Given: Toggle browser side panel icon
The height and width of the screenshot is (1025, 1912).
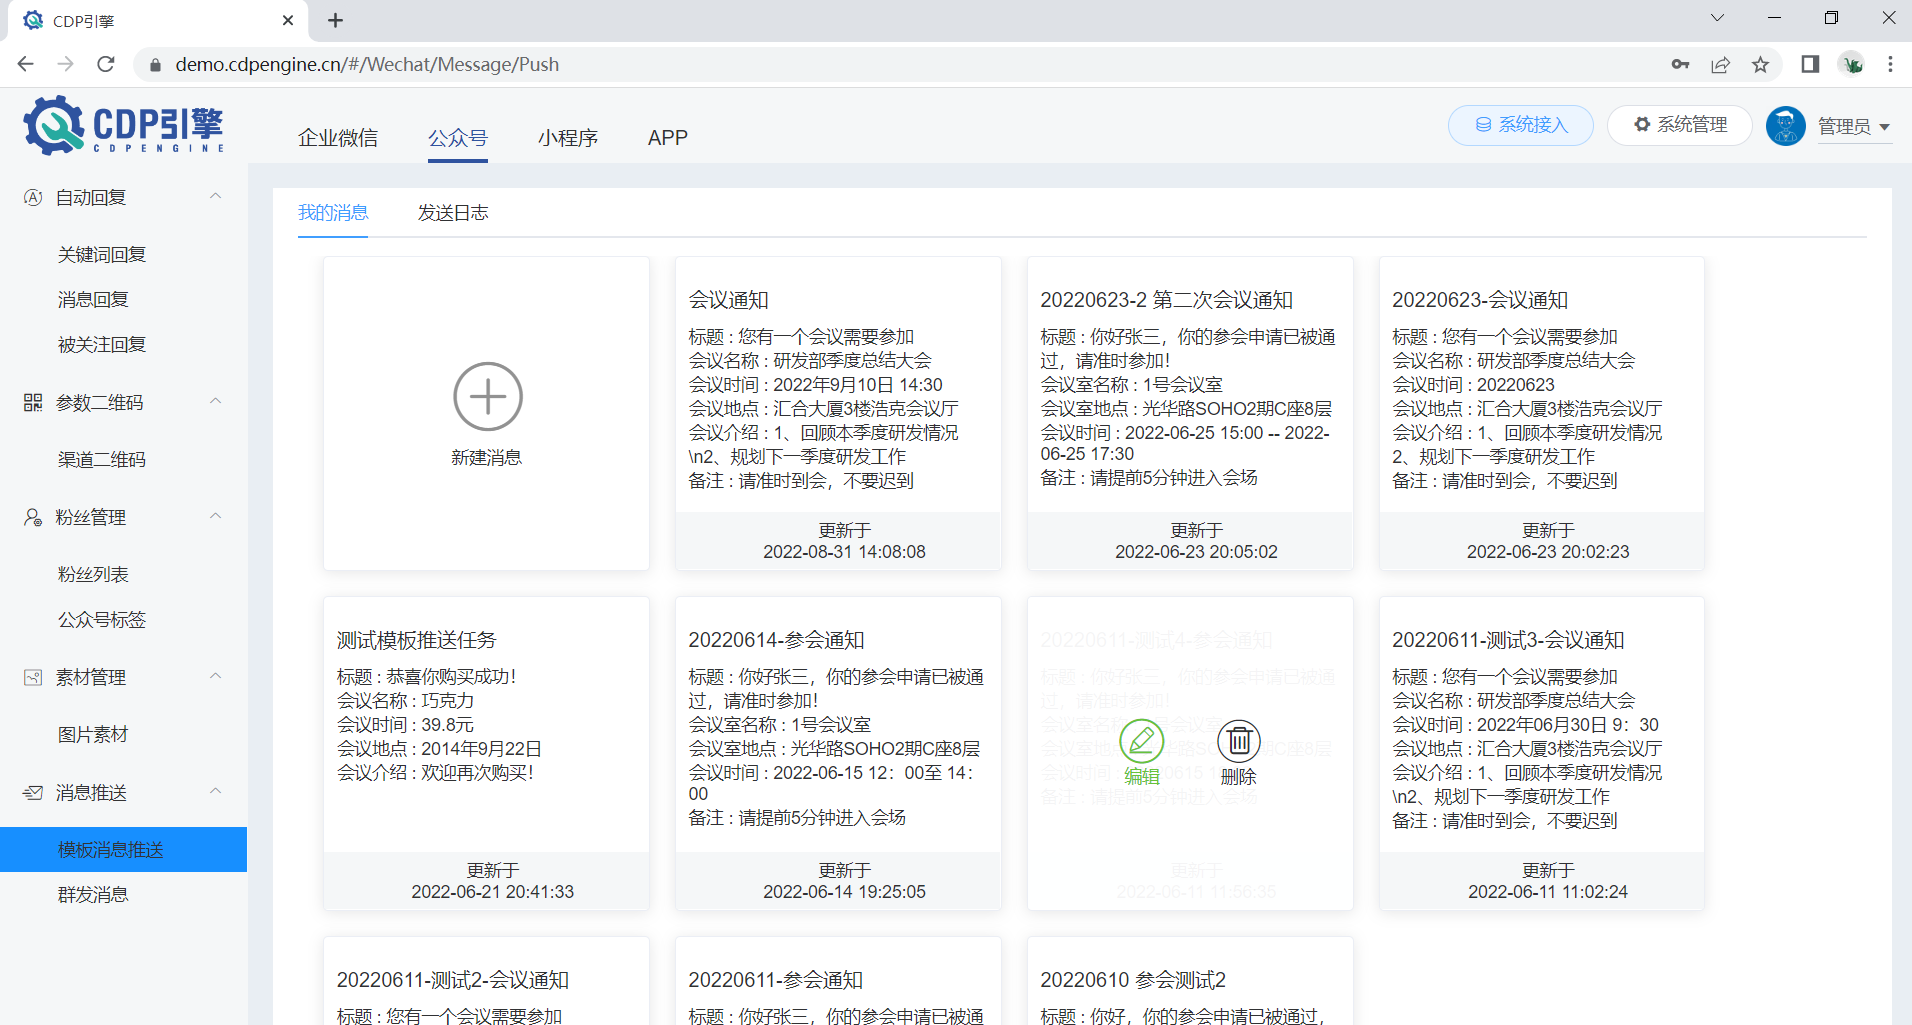Looking at the screenshot, I should coord(1810,64).
